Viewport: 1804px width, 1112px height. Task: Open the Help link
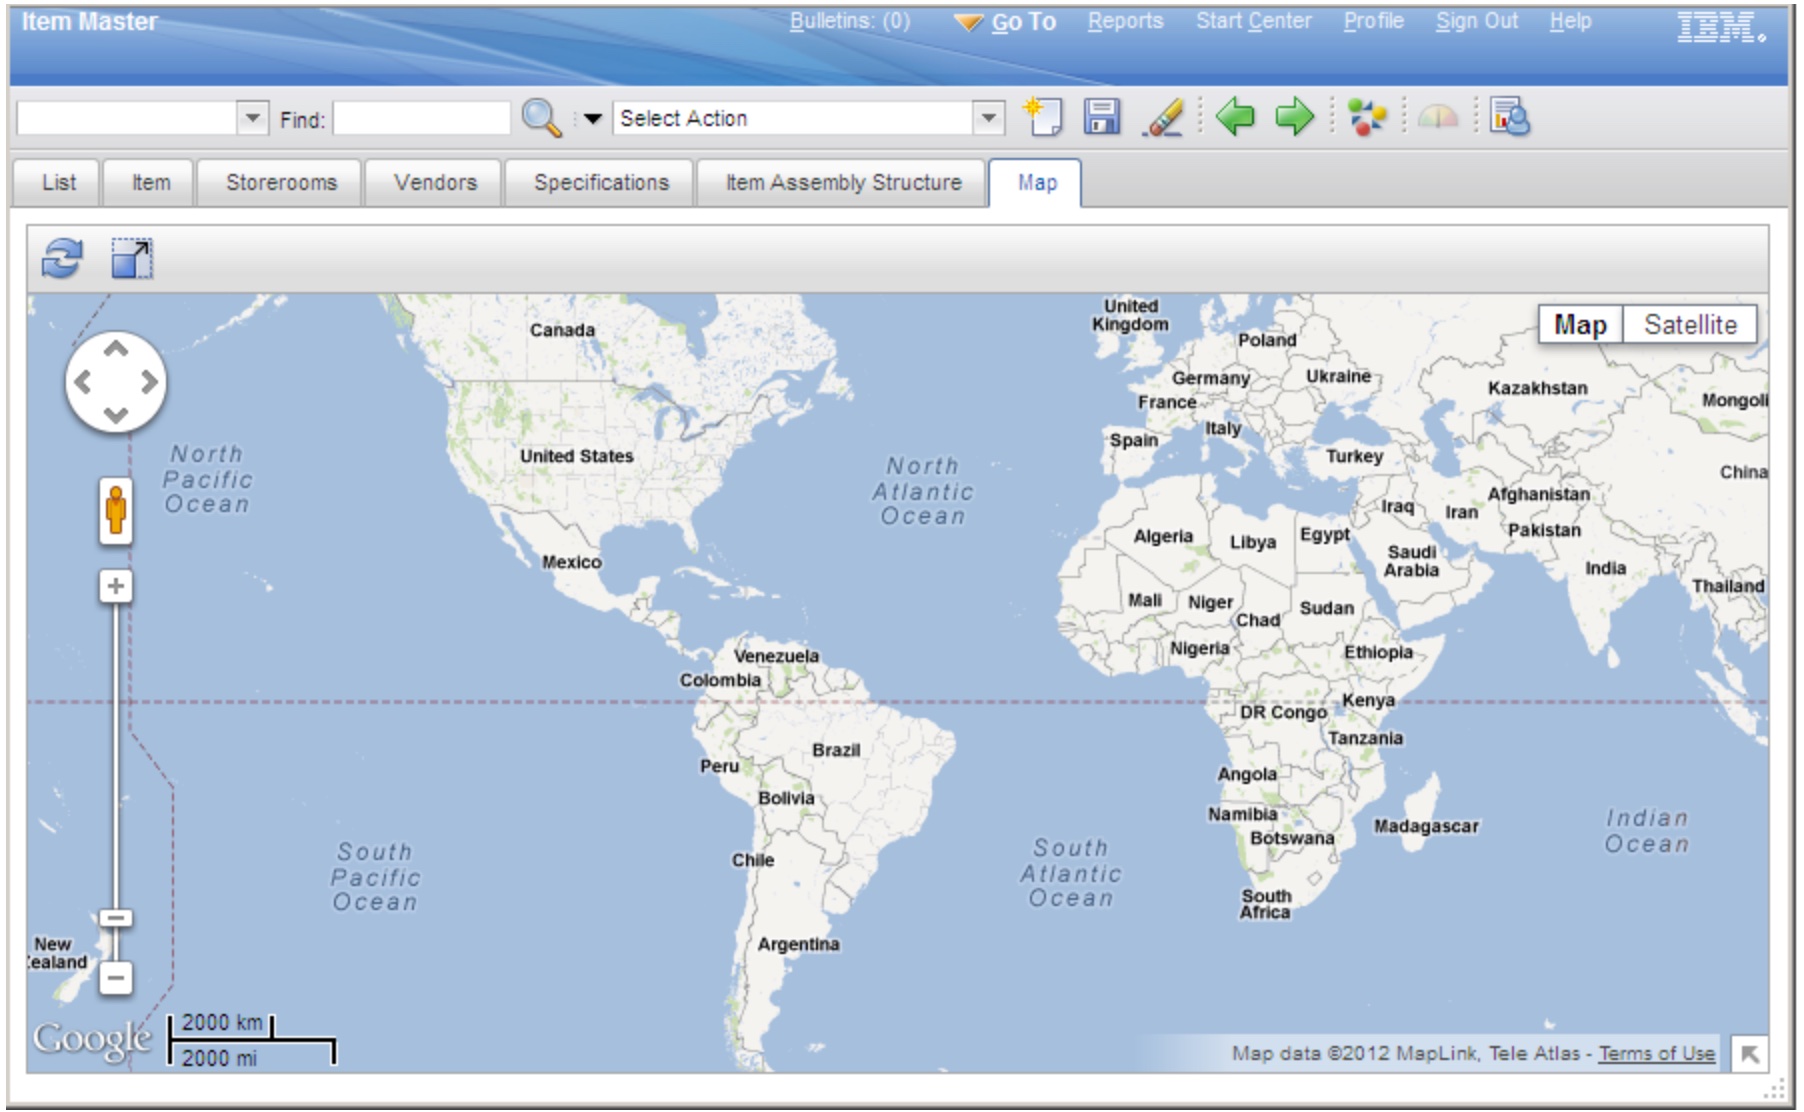pyautogui.click(x=1571, y=21)
